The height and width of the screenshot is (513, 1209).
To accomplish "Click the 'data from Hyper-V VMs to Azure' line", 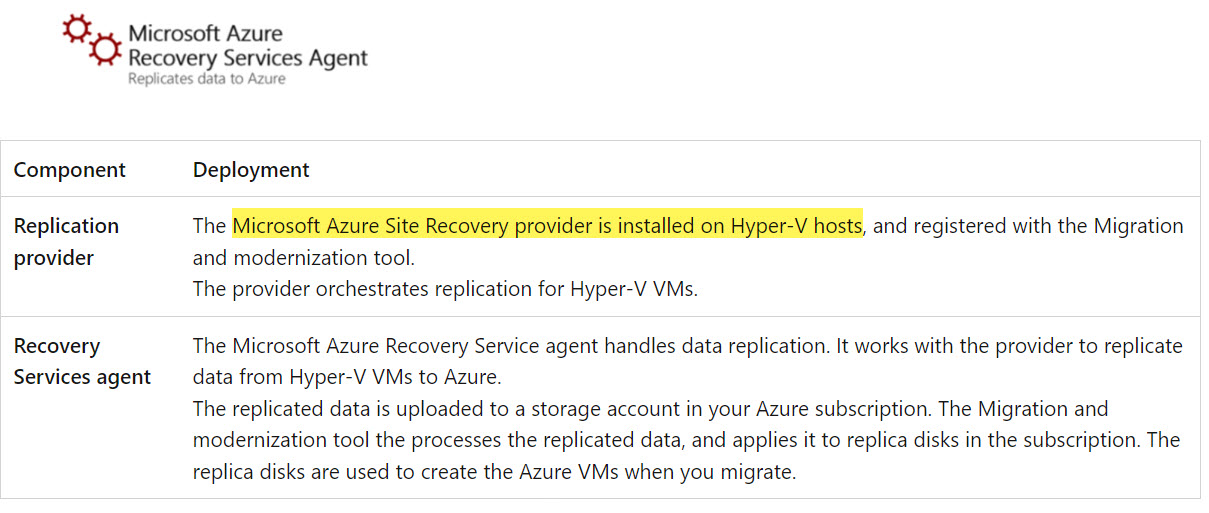I will [347, 378].
